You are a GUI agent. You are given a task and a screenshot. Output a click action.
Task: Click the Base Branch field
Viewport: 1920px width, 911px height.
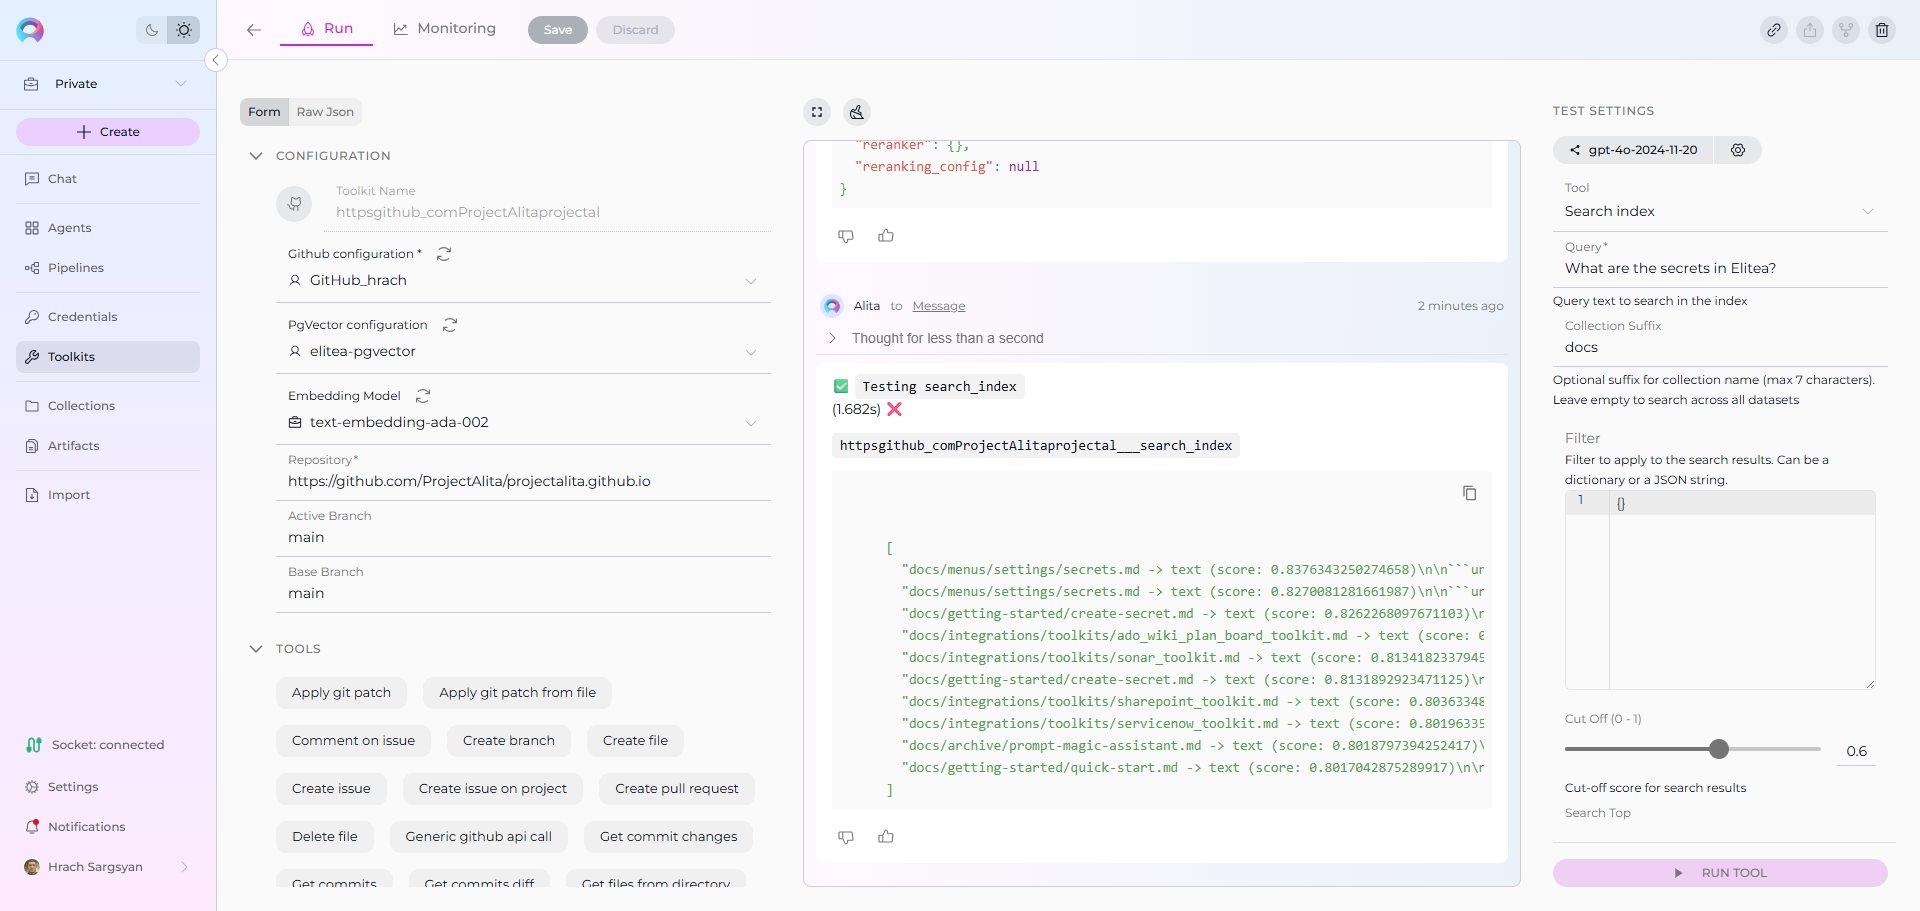tap(523, 593)
